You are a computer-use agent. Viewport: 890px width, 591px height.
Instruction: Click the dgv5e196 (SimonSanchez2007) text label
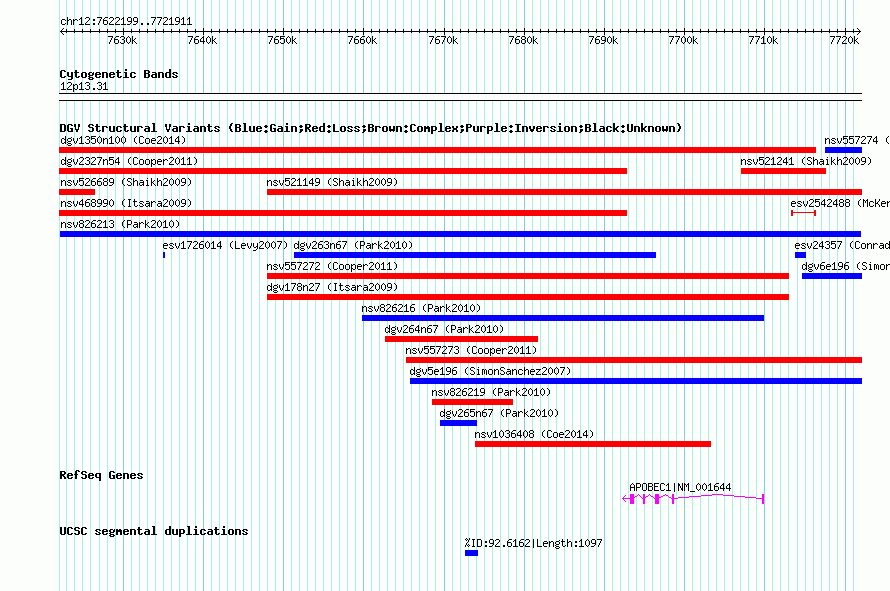490,371
